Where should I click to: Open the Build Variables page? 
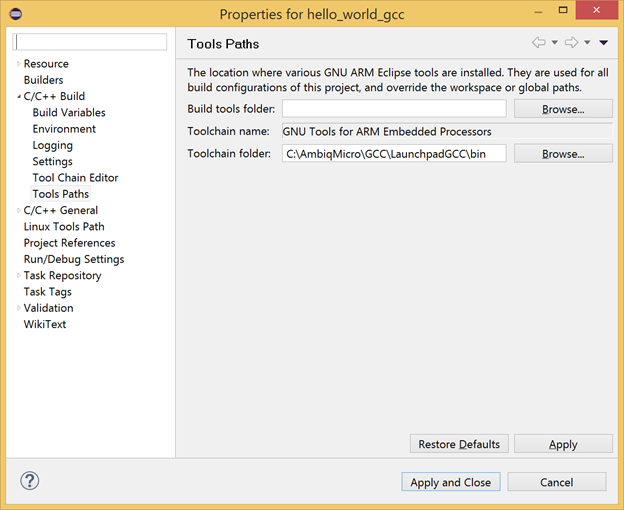[x=69, y=113]
